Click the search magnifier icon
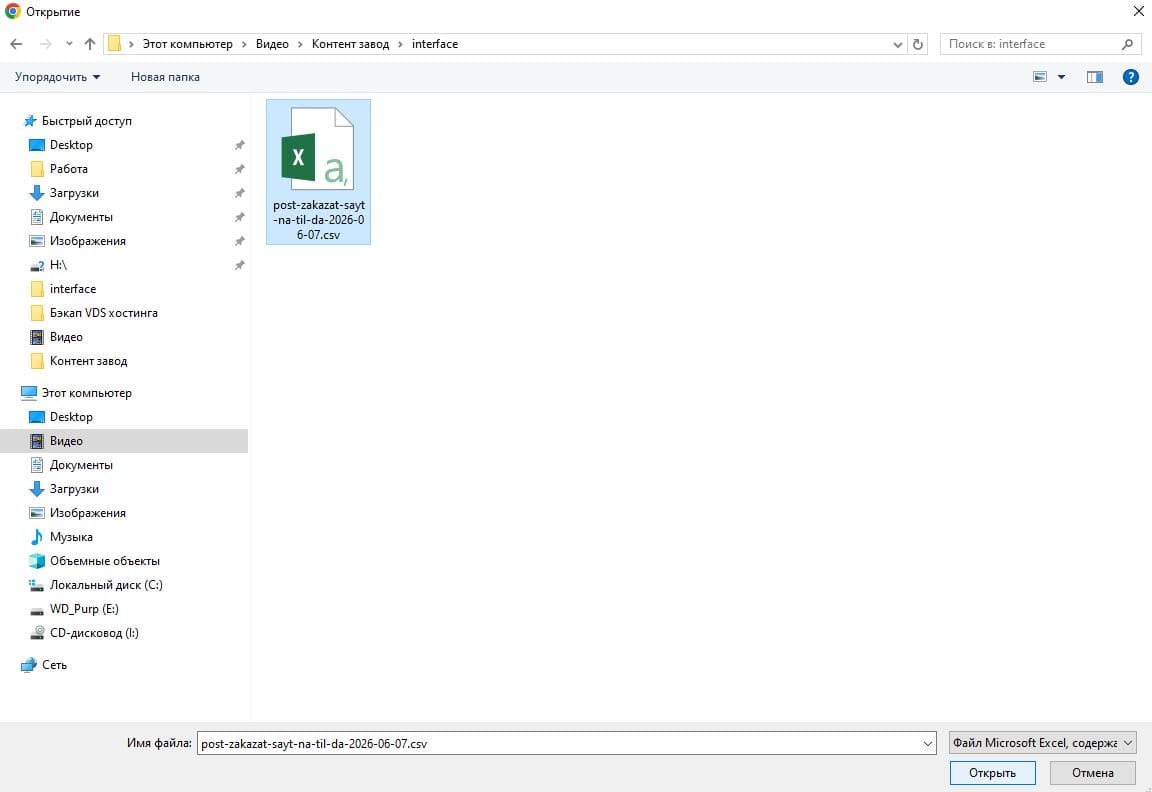Screen dimensions: 1152x792 (1127, 44)
